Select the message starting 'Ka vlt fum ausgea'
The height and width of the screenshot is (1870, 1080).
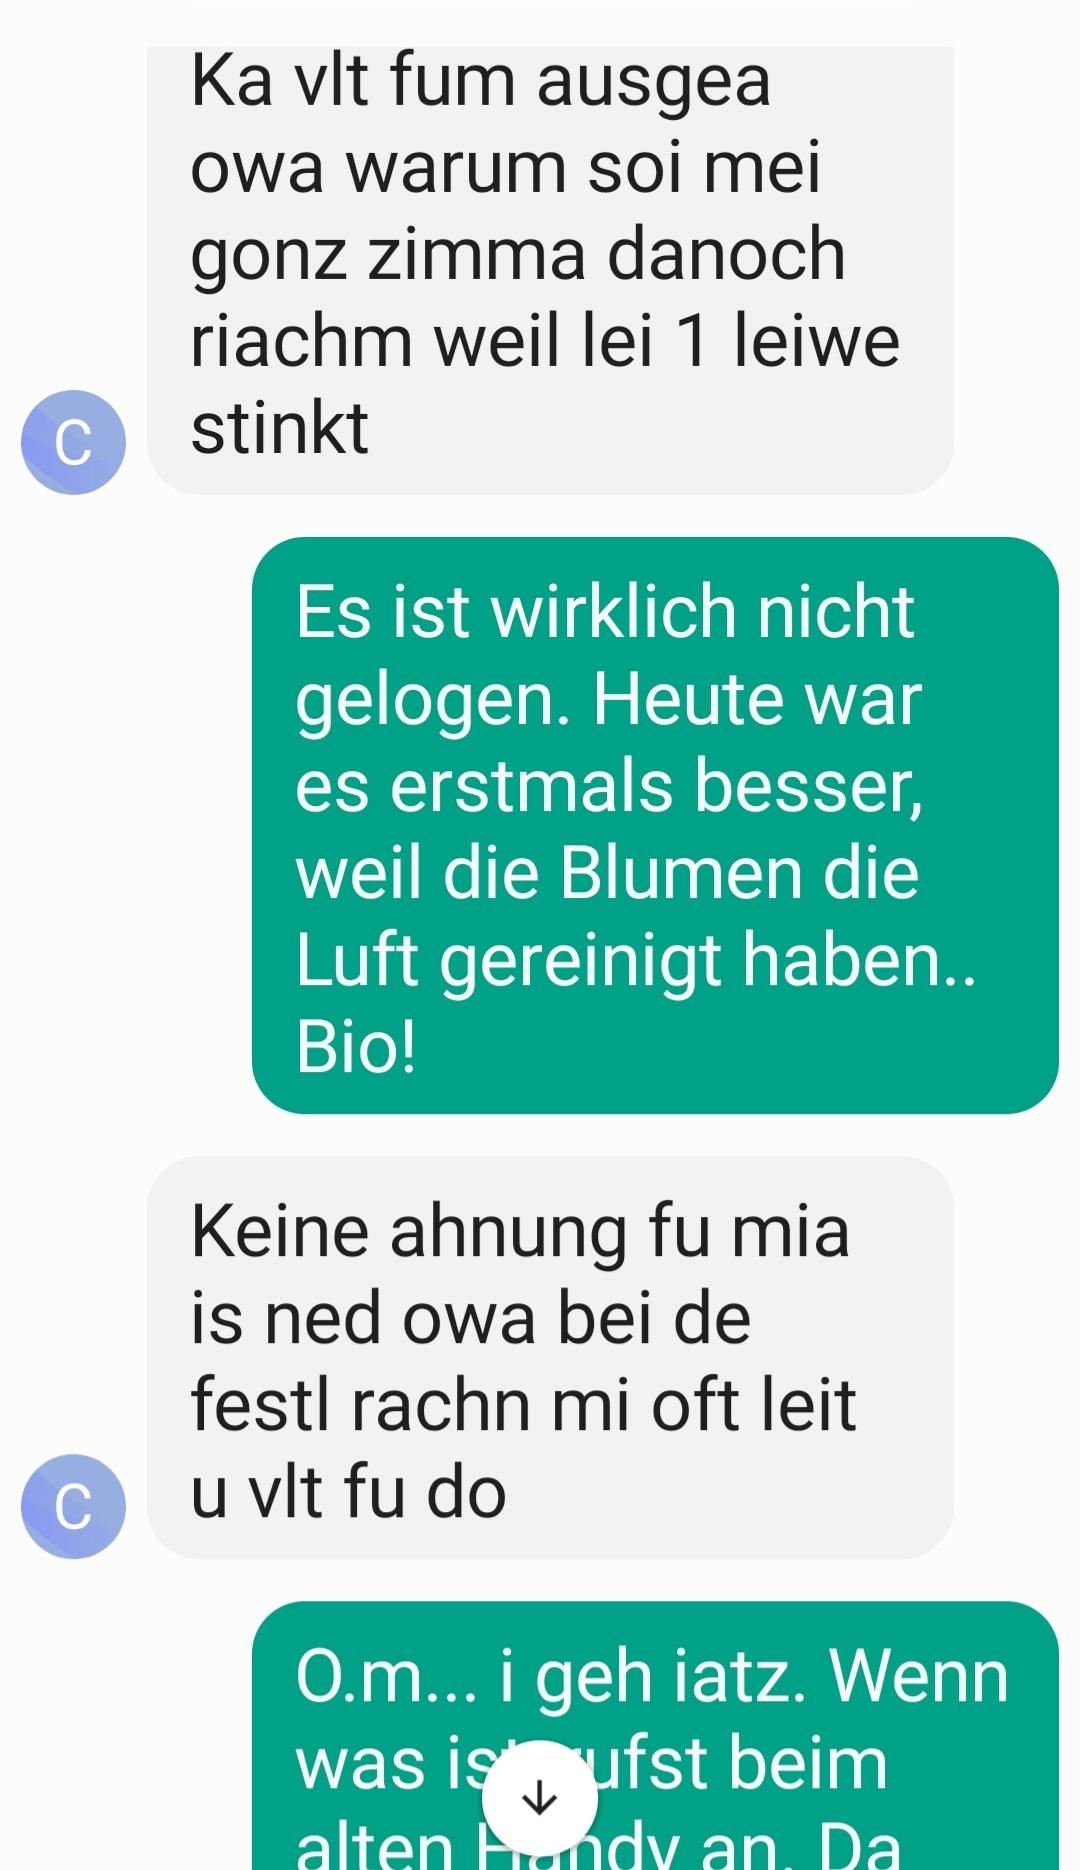click(550, 270)
